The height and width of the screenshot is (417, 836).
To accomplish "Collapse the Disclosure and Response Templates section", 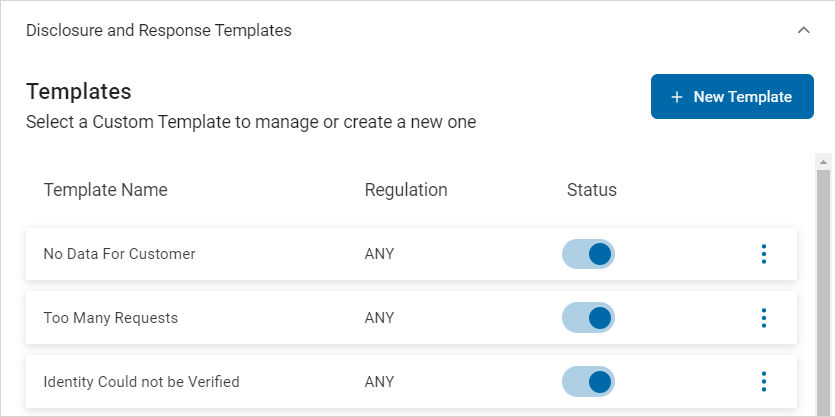I will [803, 30].
